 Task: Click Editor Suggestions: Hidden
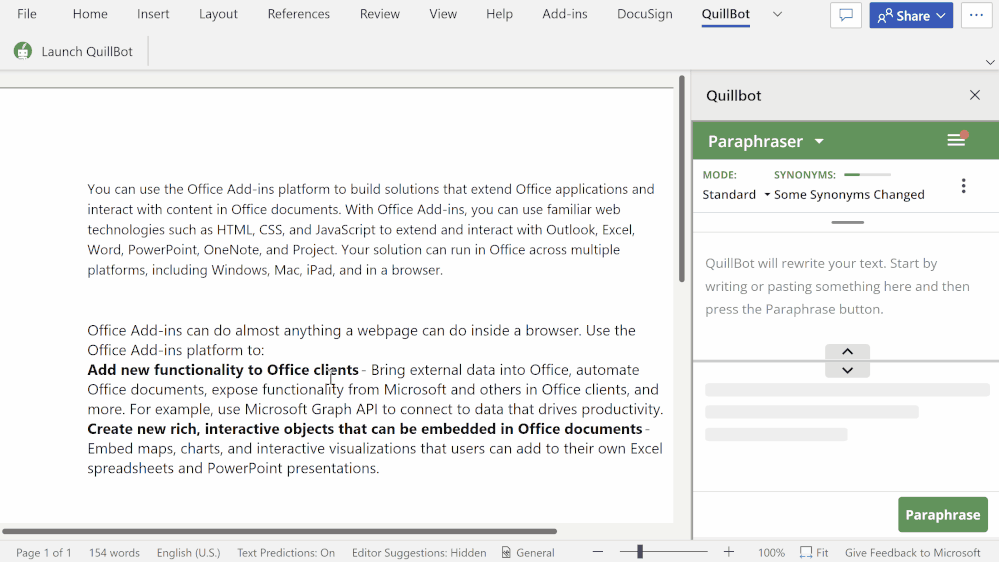[419, 552]
